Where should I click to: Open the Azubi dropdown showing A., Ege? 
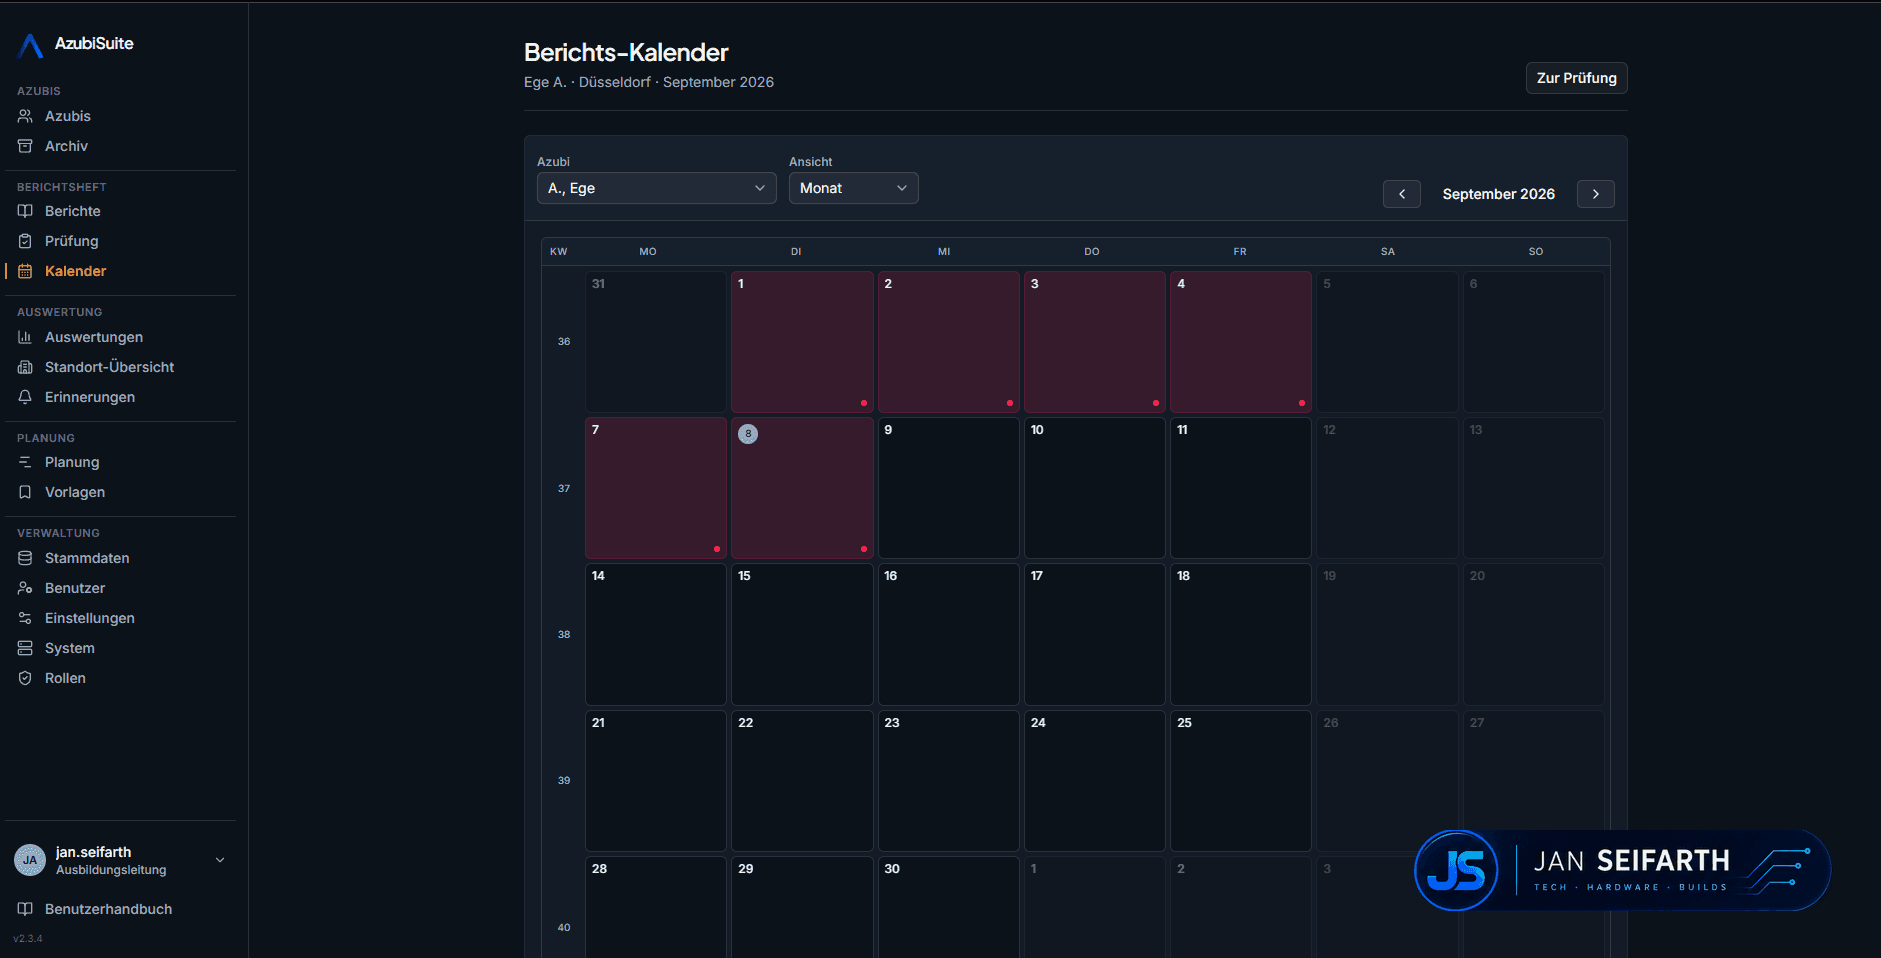coord(657,188)
